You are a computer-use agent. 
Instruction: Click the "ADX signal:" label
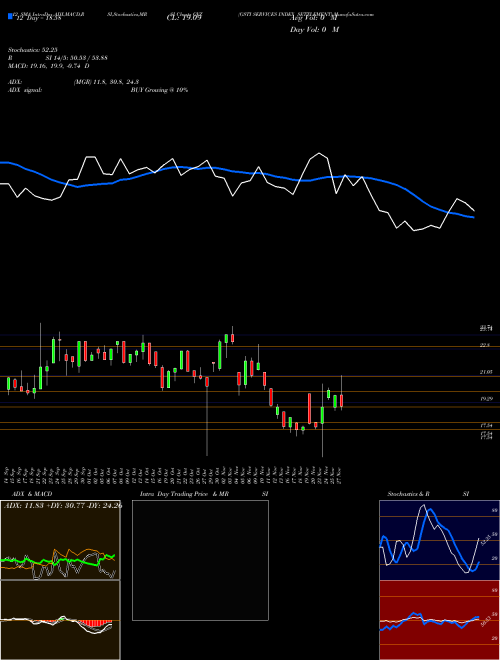coord(25,90)
